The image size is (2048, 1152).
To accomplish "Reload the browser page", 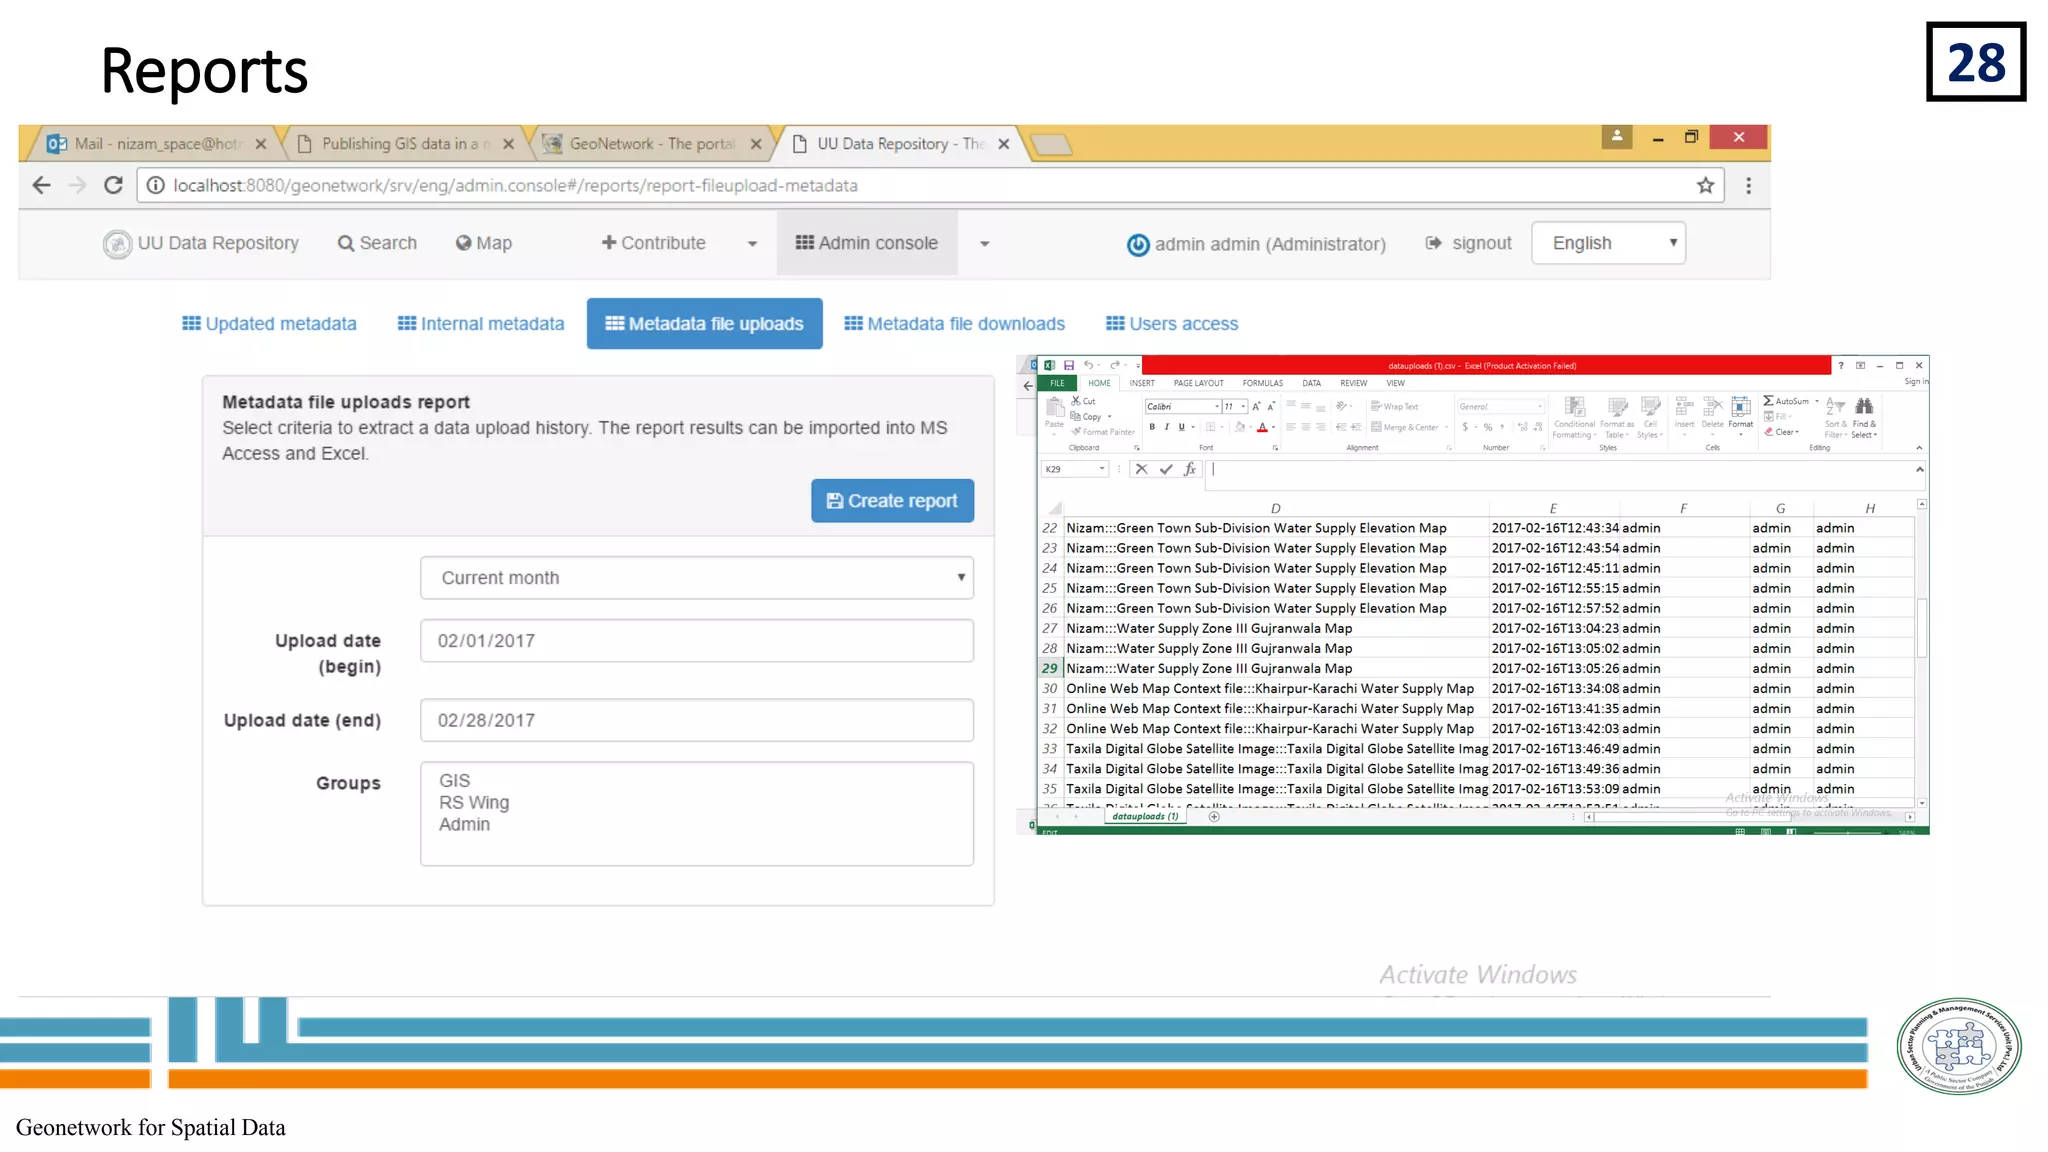I will click(x=113, y=185).
